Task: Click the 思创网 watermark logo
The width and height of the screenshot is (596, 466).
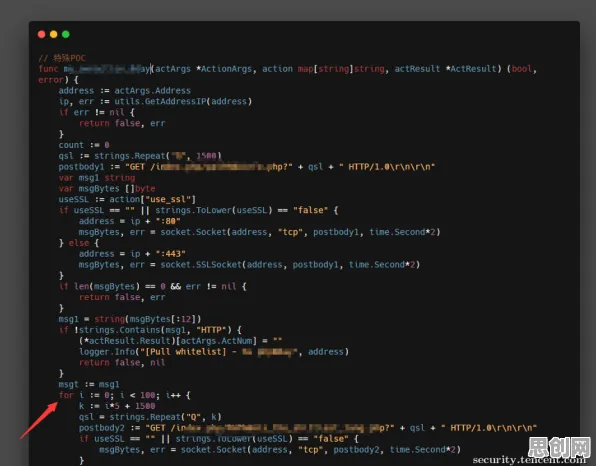Action: (x=560, y=447)
